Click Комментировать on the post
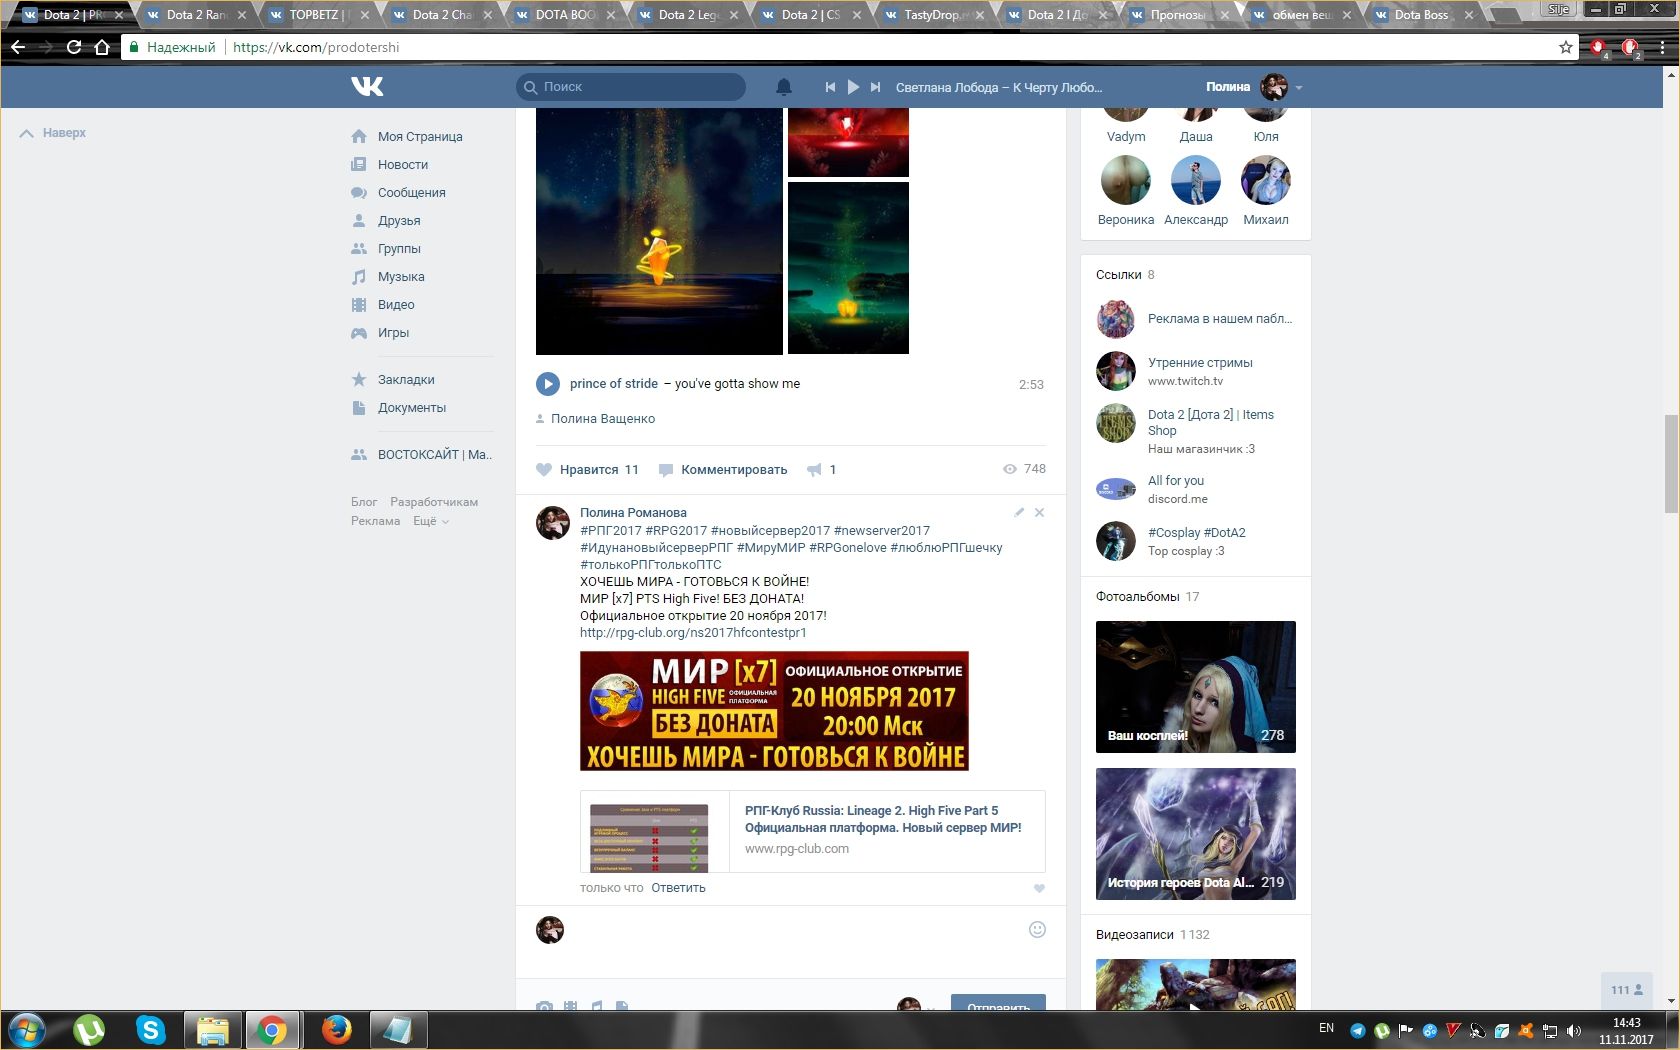The image size is (1680, 1050). point(723,469)
